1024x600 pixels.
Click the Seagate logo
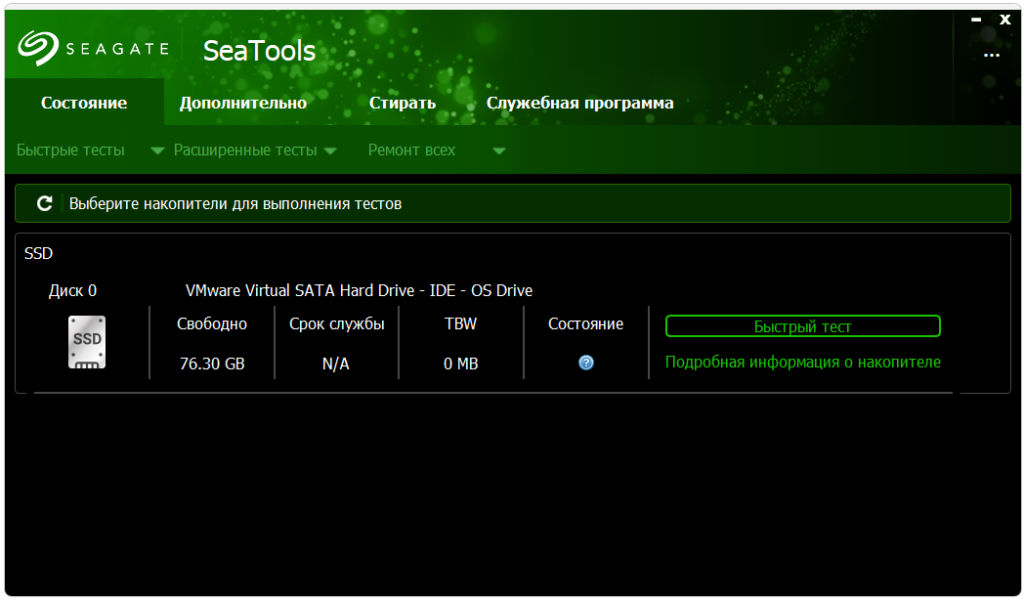93,48
